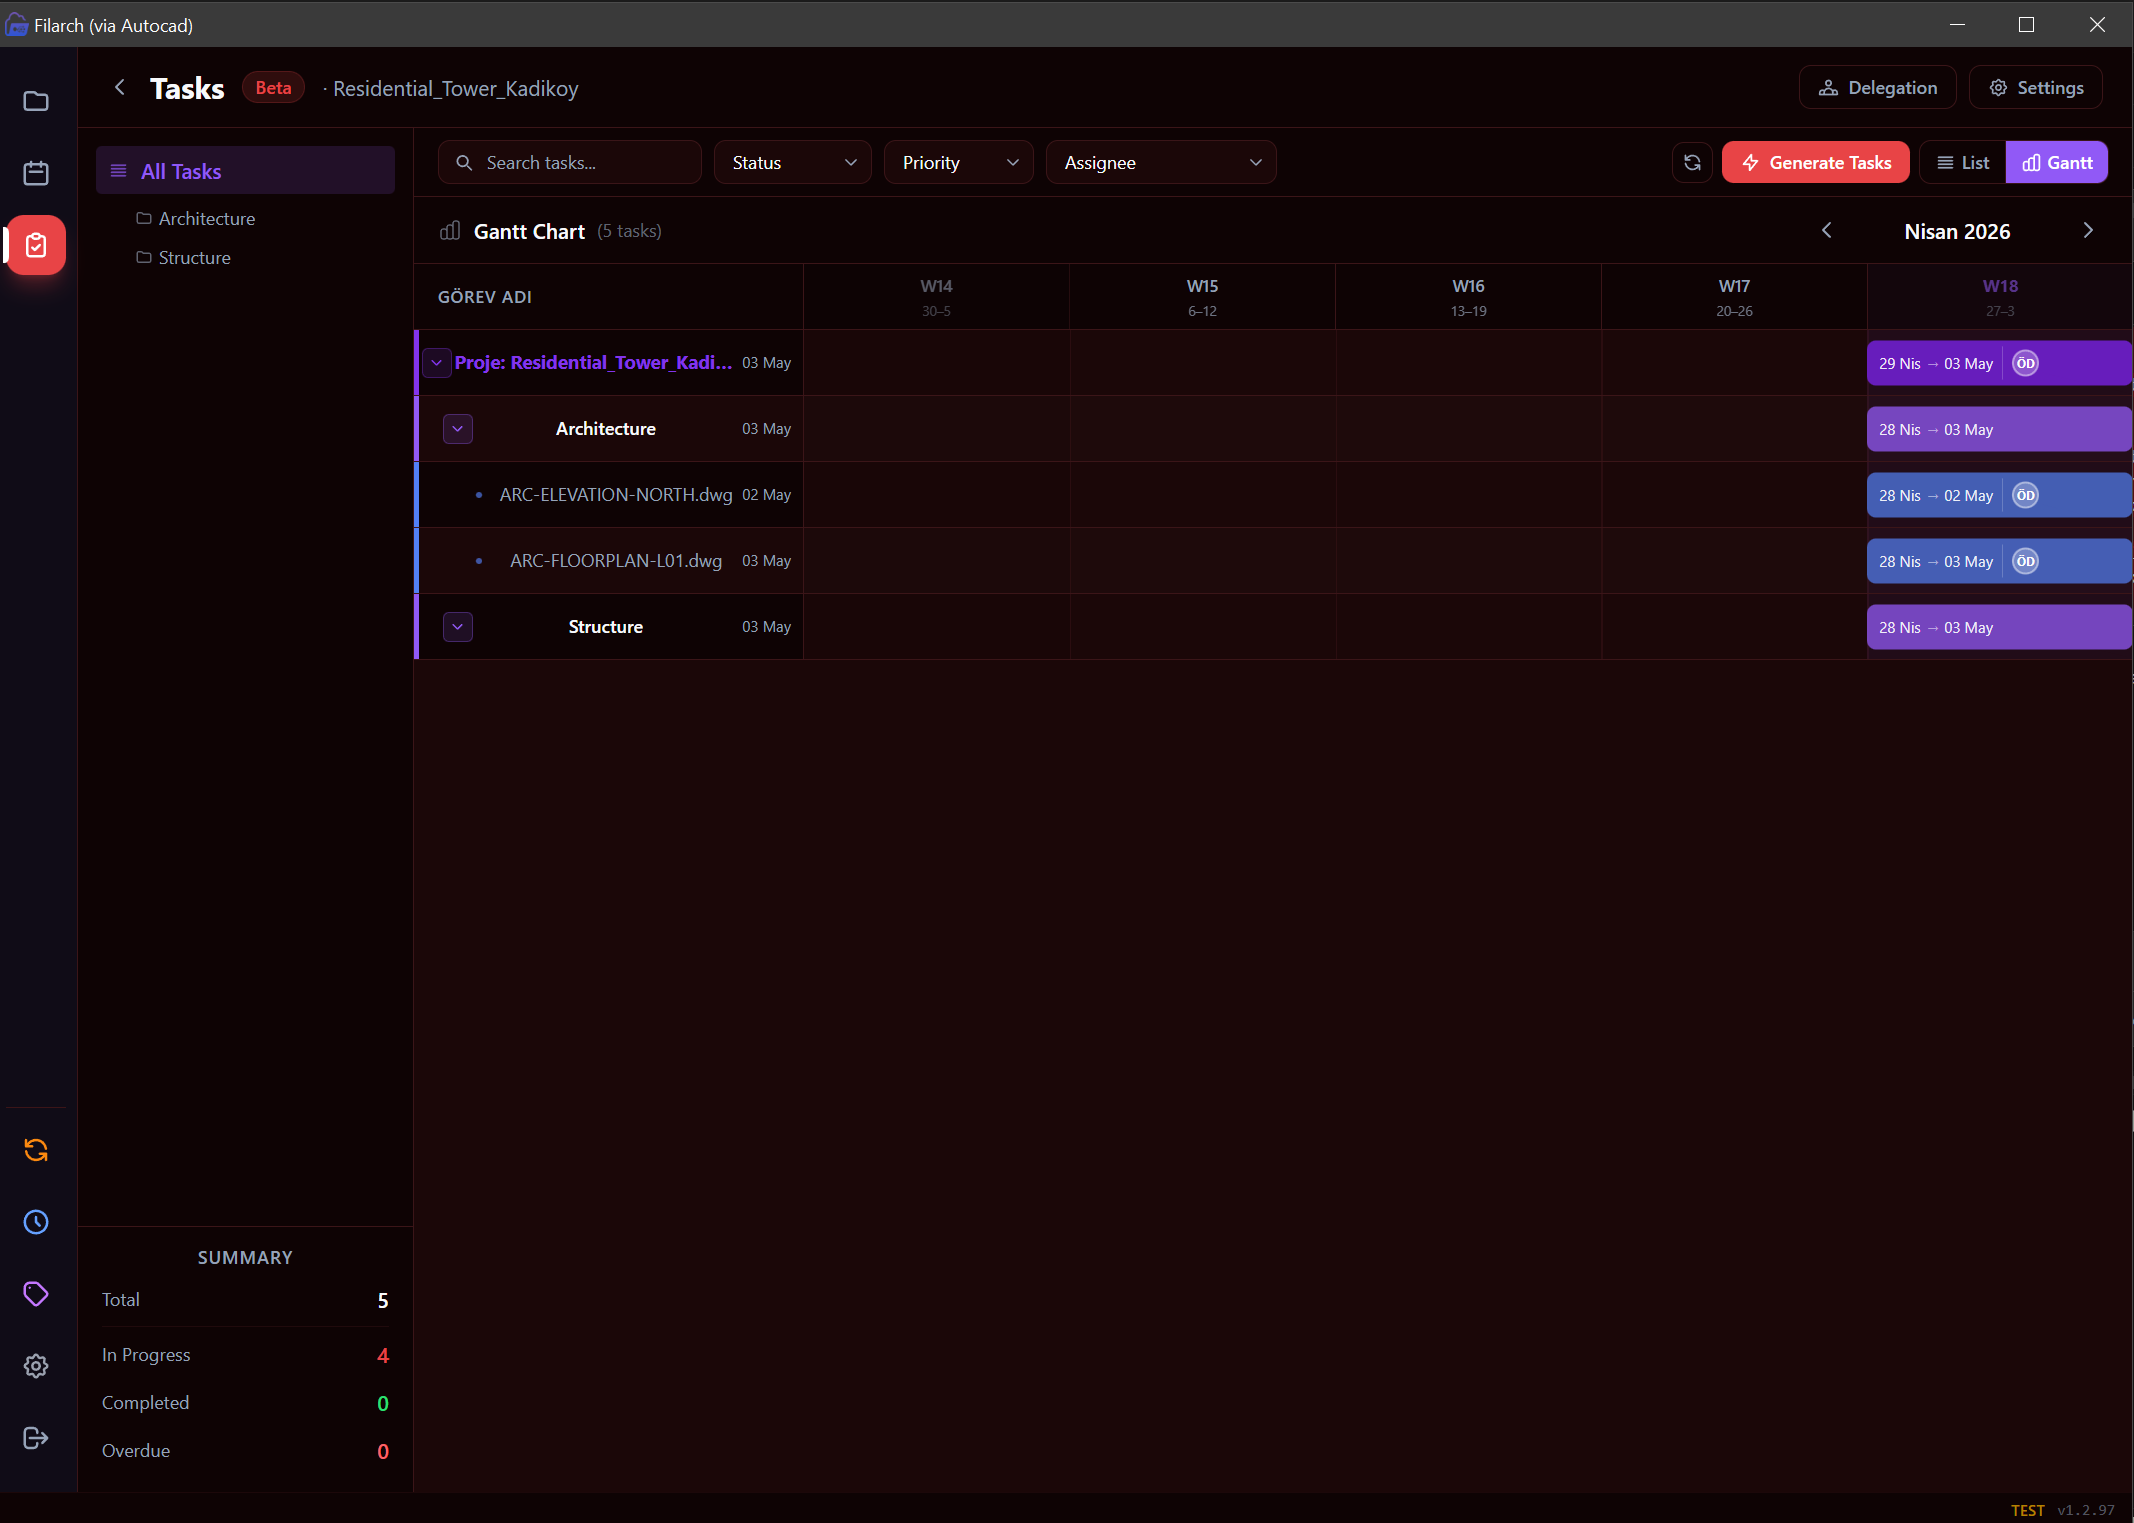Select All Tasks in the sidebar
Screen dimensions: 2134x1523
point(245,171)
